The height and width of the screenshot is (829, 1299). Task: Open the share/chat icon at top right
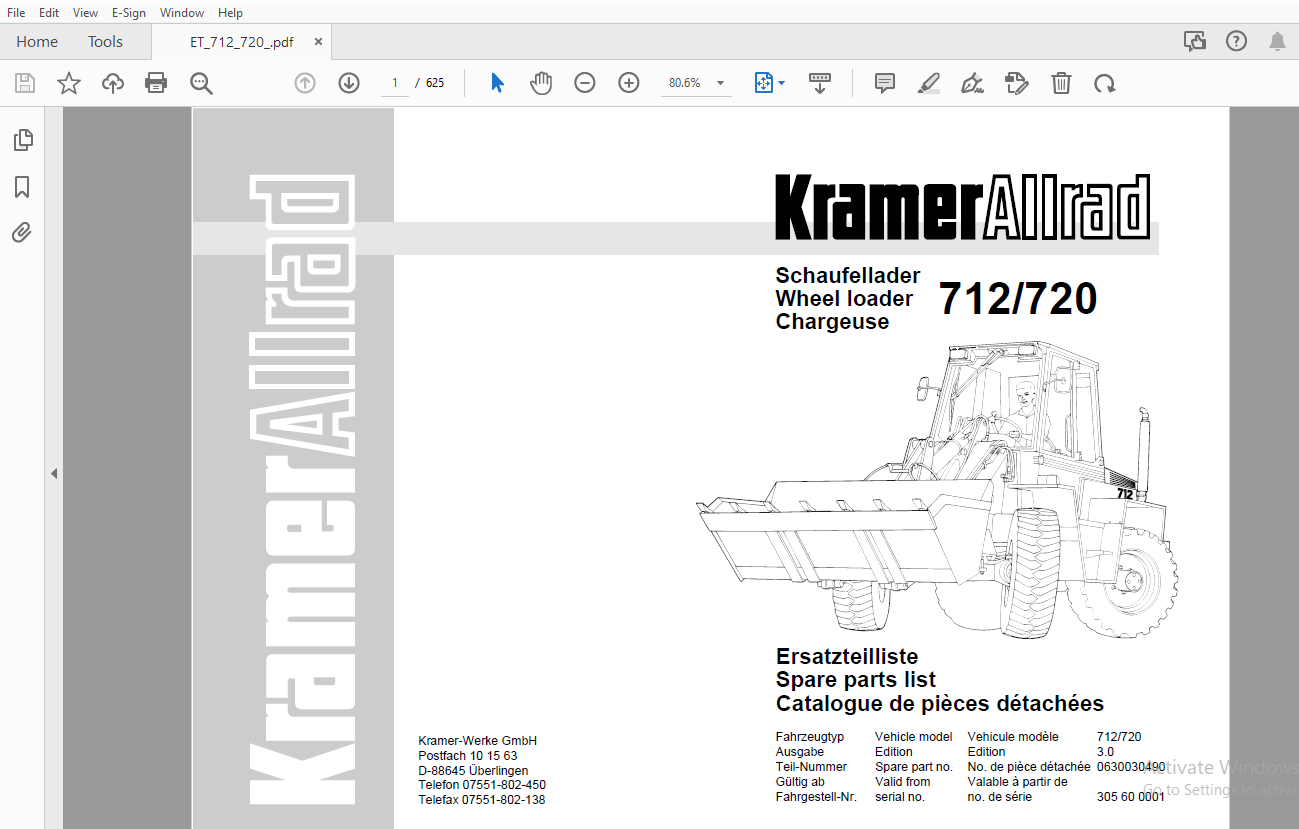(x=1194, y=41)
